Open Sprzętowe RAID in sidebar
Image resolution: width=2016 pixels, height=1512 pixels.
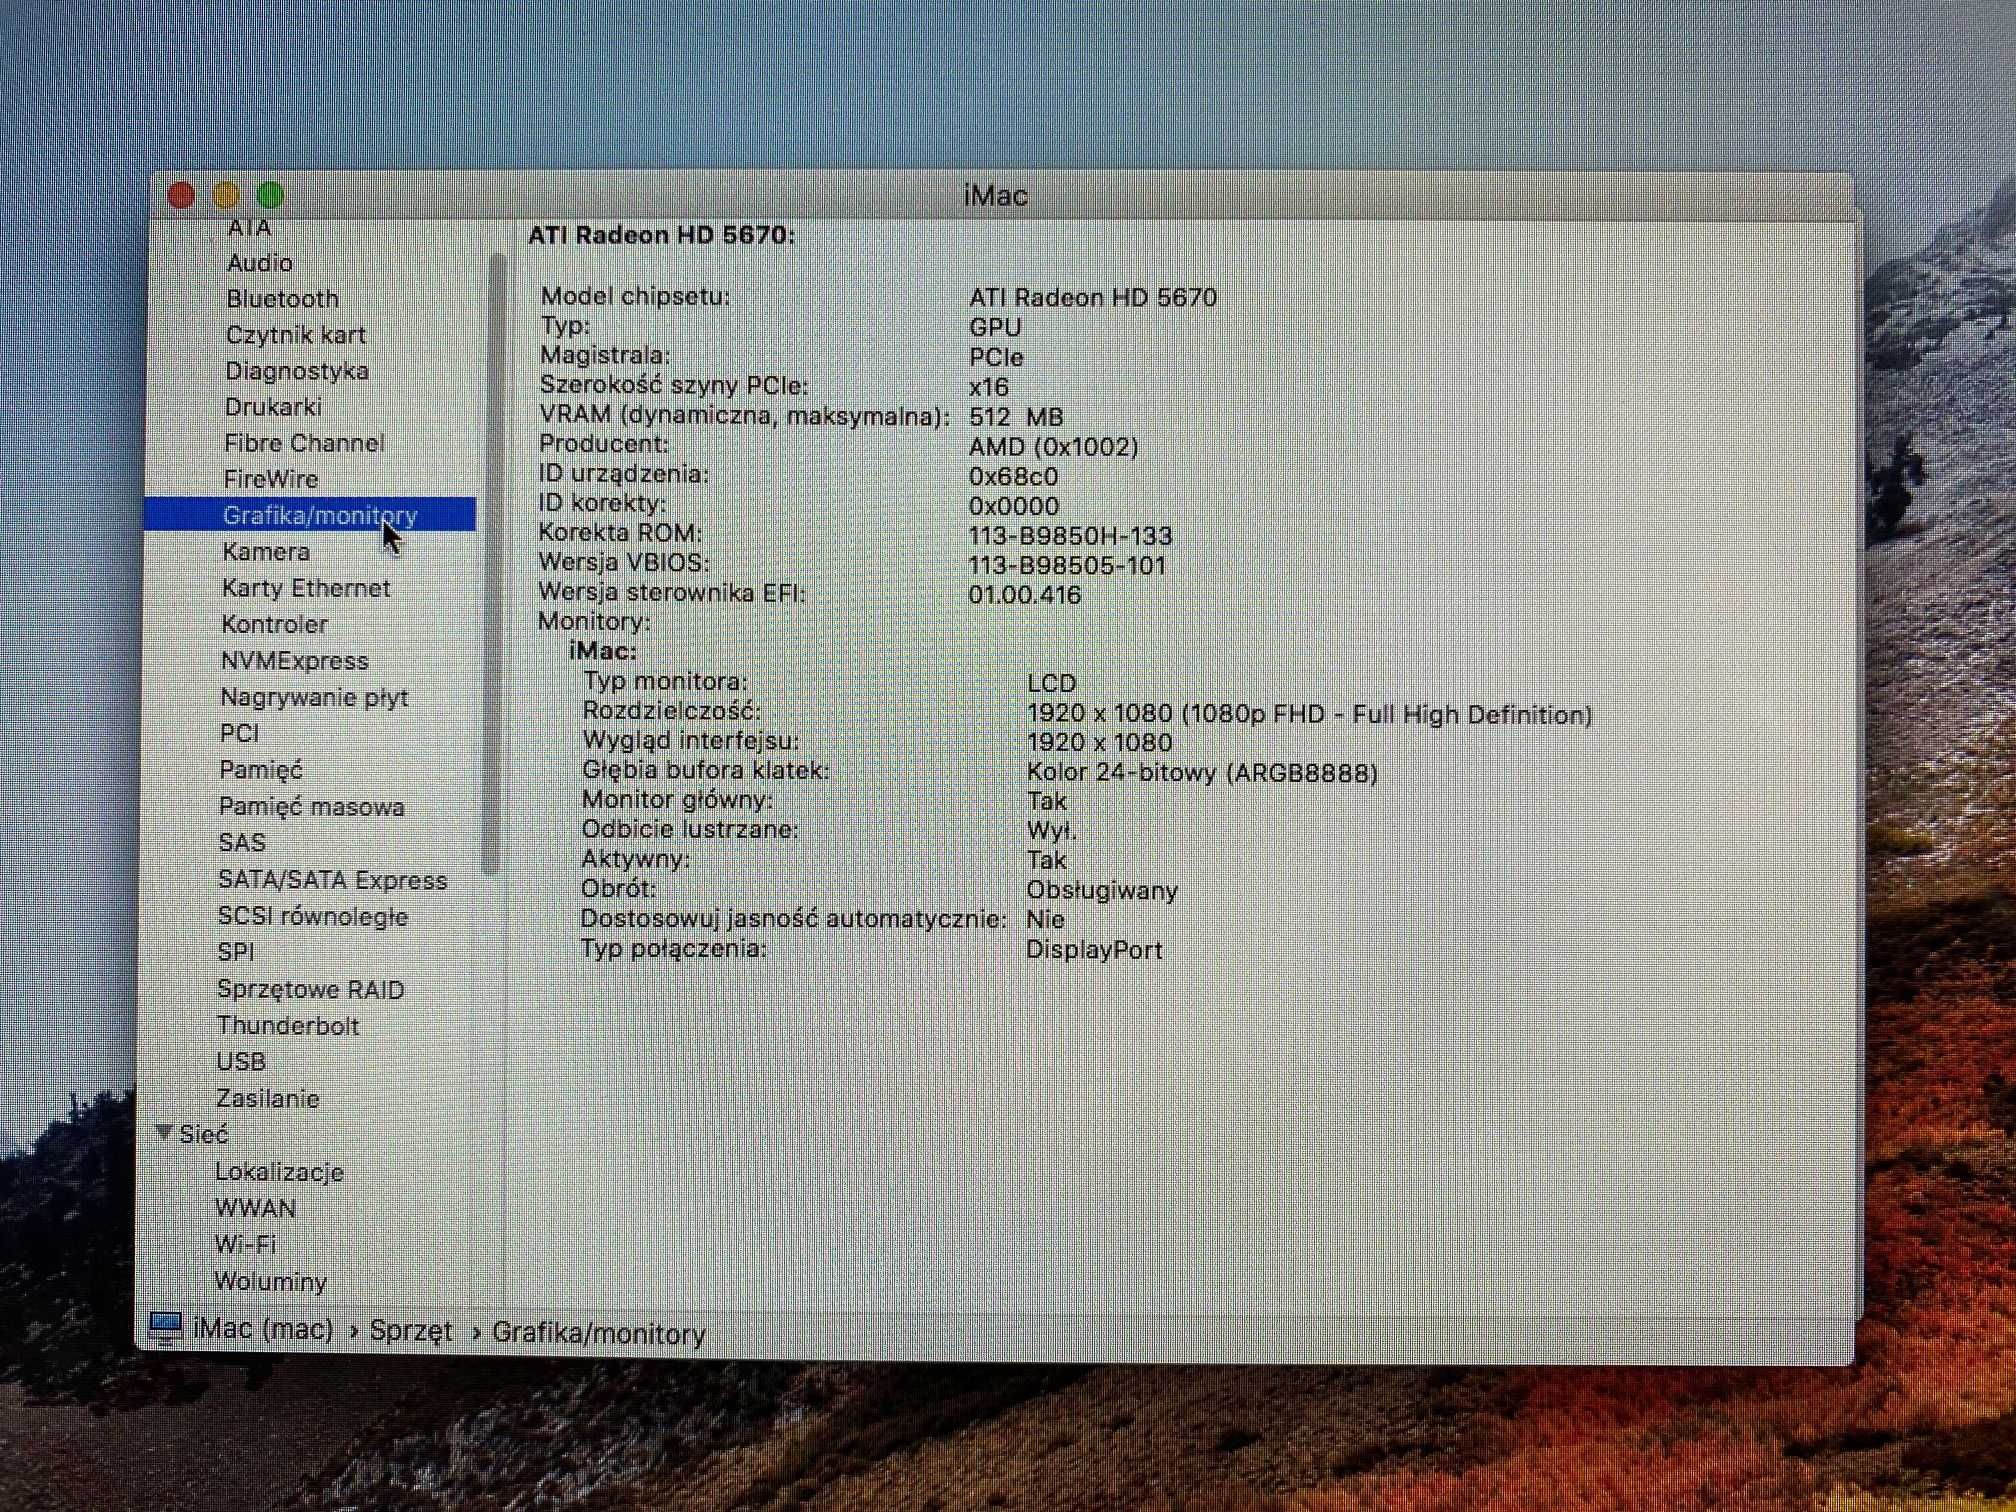(310, 989)
